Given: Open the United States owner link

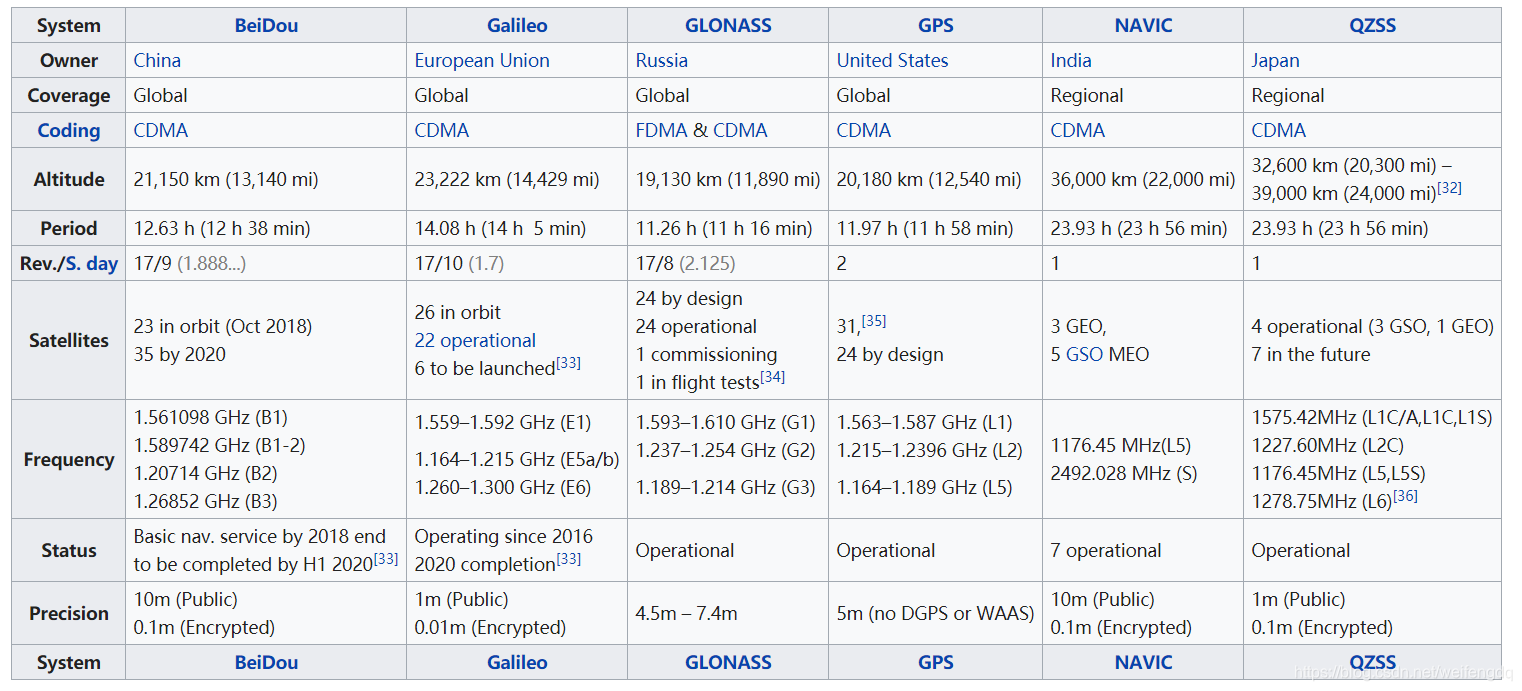Looking at the screenshot, I should point(892,60).
